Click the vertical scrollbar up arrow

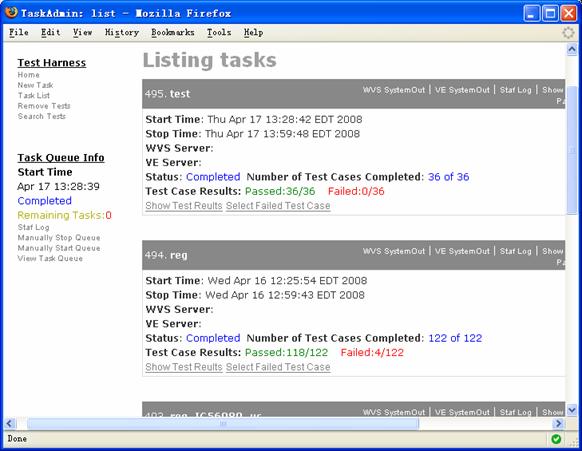click(x=572, y=50)
